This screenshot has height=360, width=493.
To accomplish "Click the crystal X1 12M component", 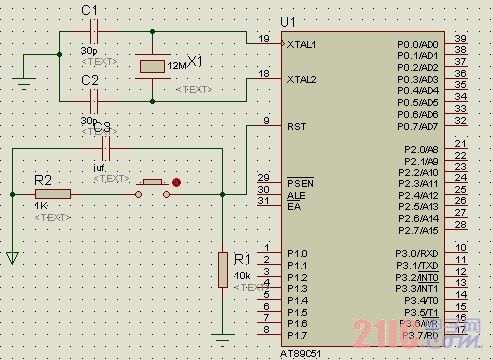I will click(x=153, y=66).
